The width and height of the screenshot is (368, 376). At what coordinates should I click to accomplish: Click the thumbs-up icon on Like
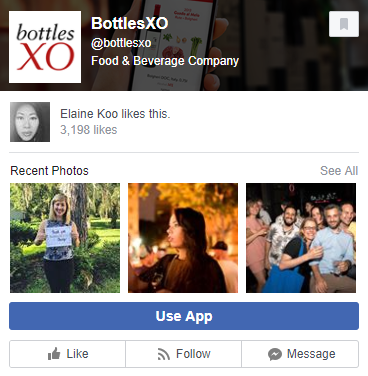[54, 354]
